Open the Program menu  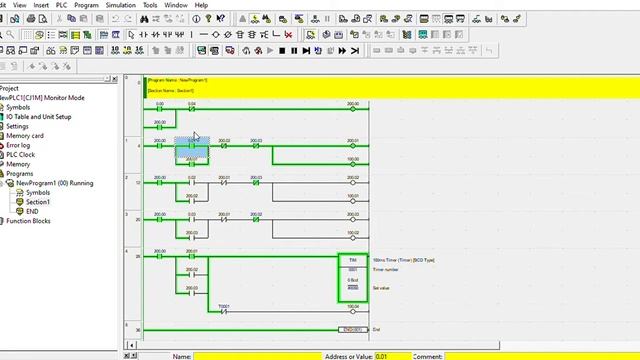[87, 5]
